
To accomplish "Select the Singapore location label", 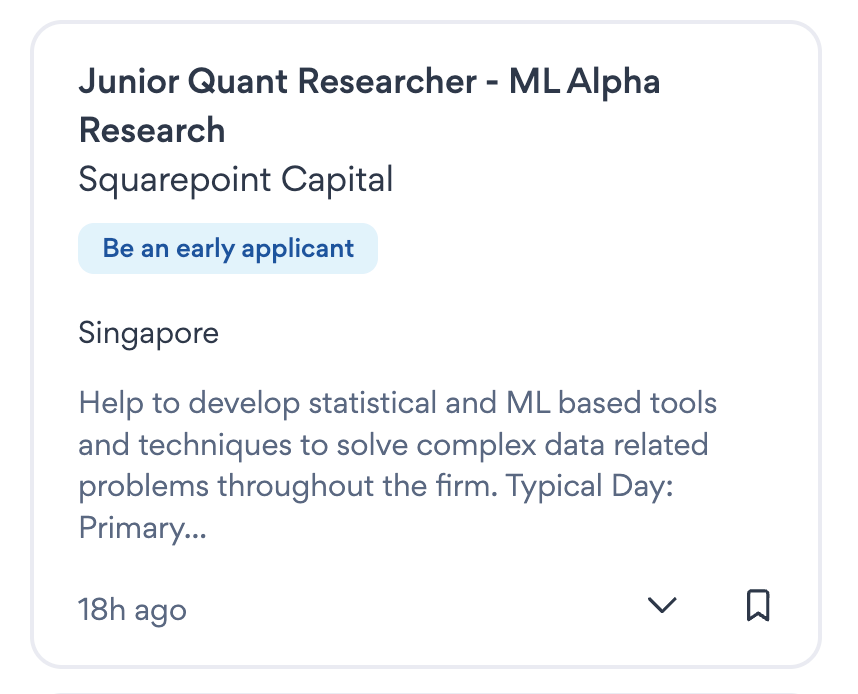I will [x=148, y=332].
